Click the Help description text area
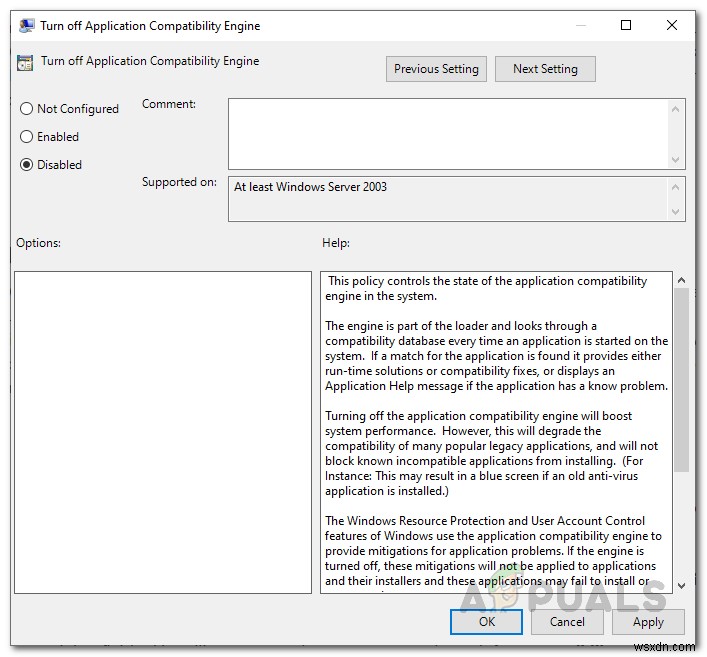This screenshot has width=707, height=657. click(496, 432)
